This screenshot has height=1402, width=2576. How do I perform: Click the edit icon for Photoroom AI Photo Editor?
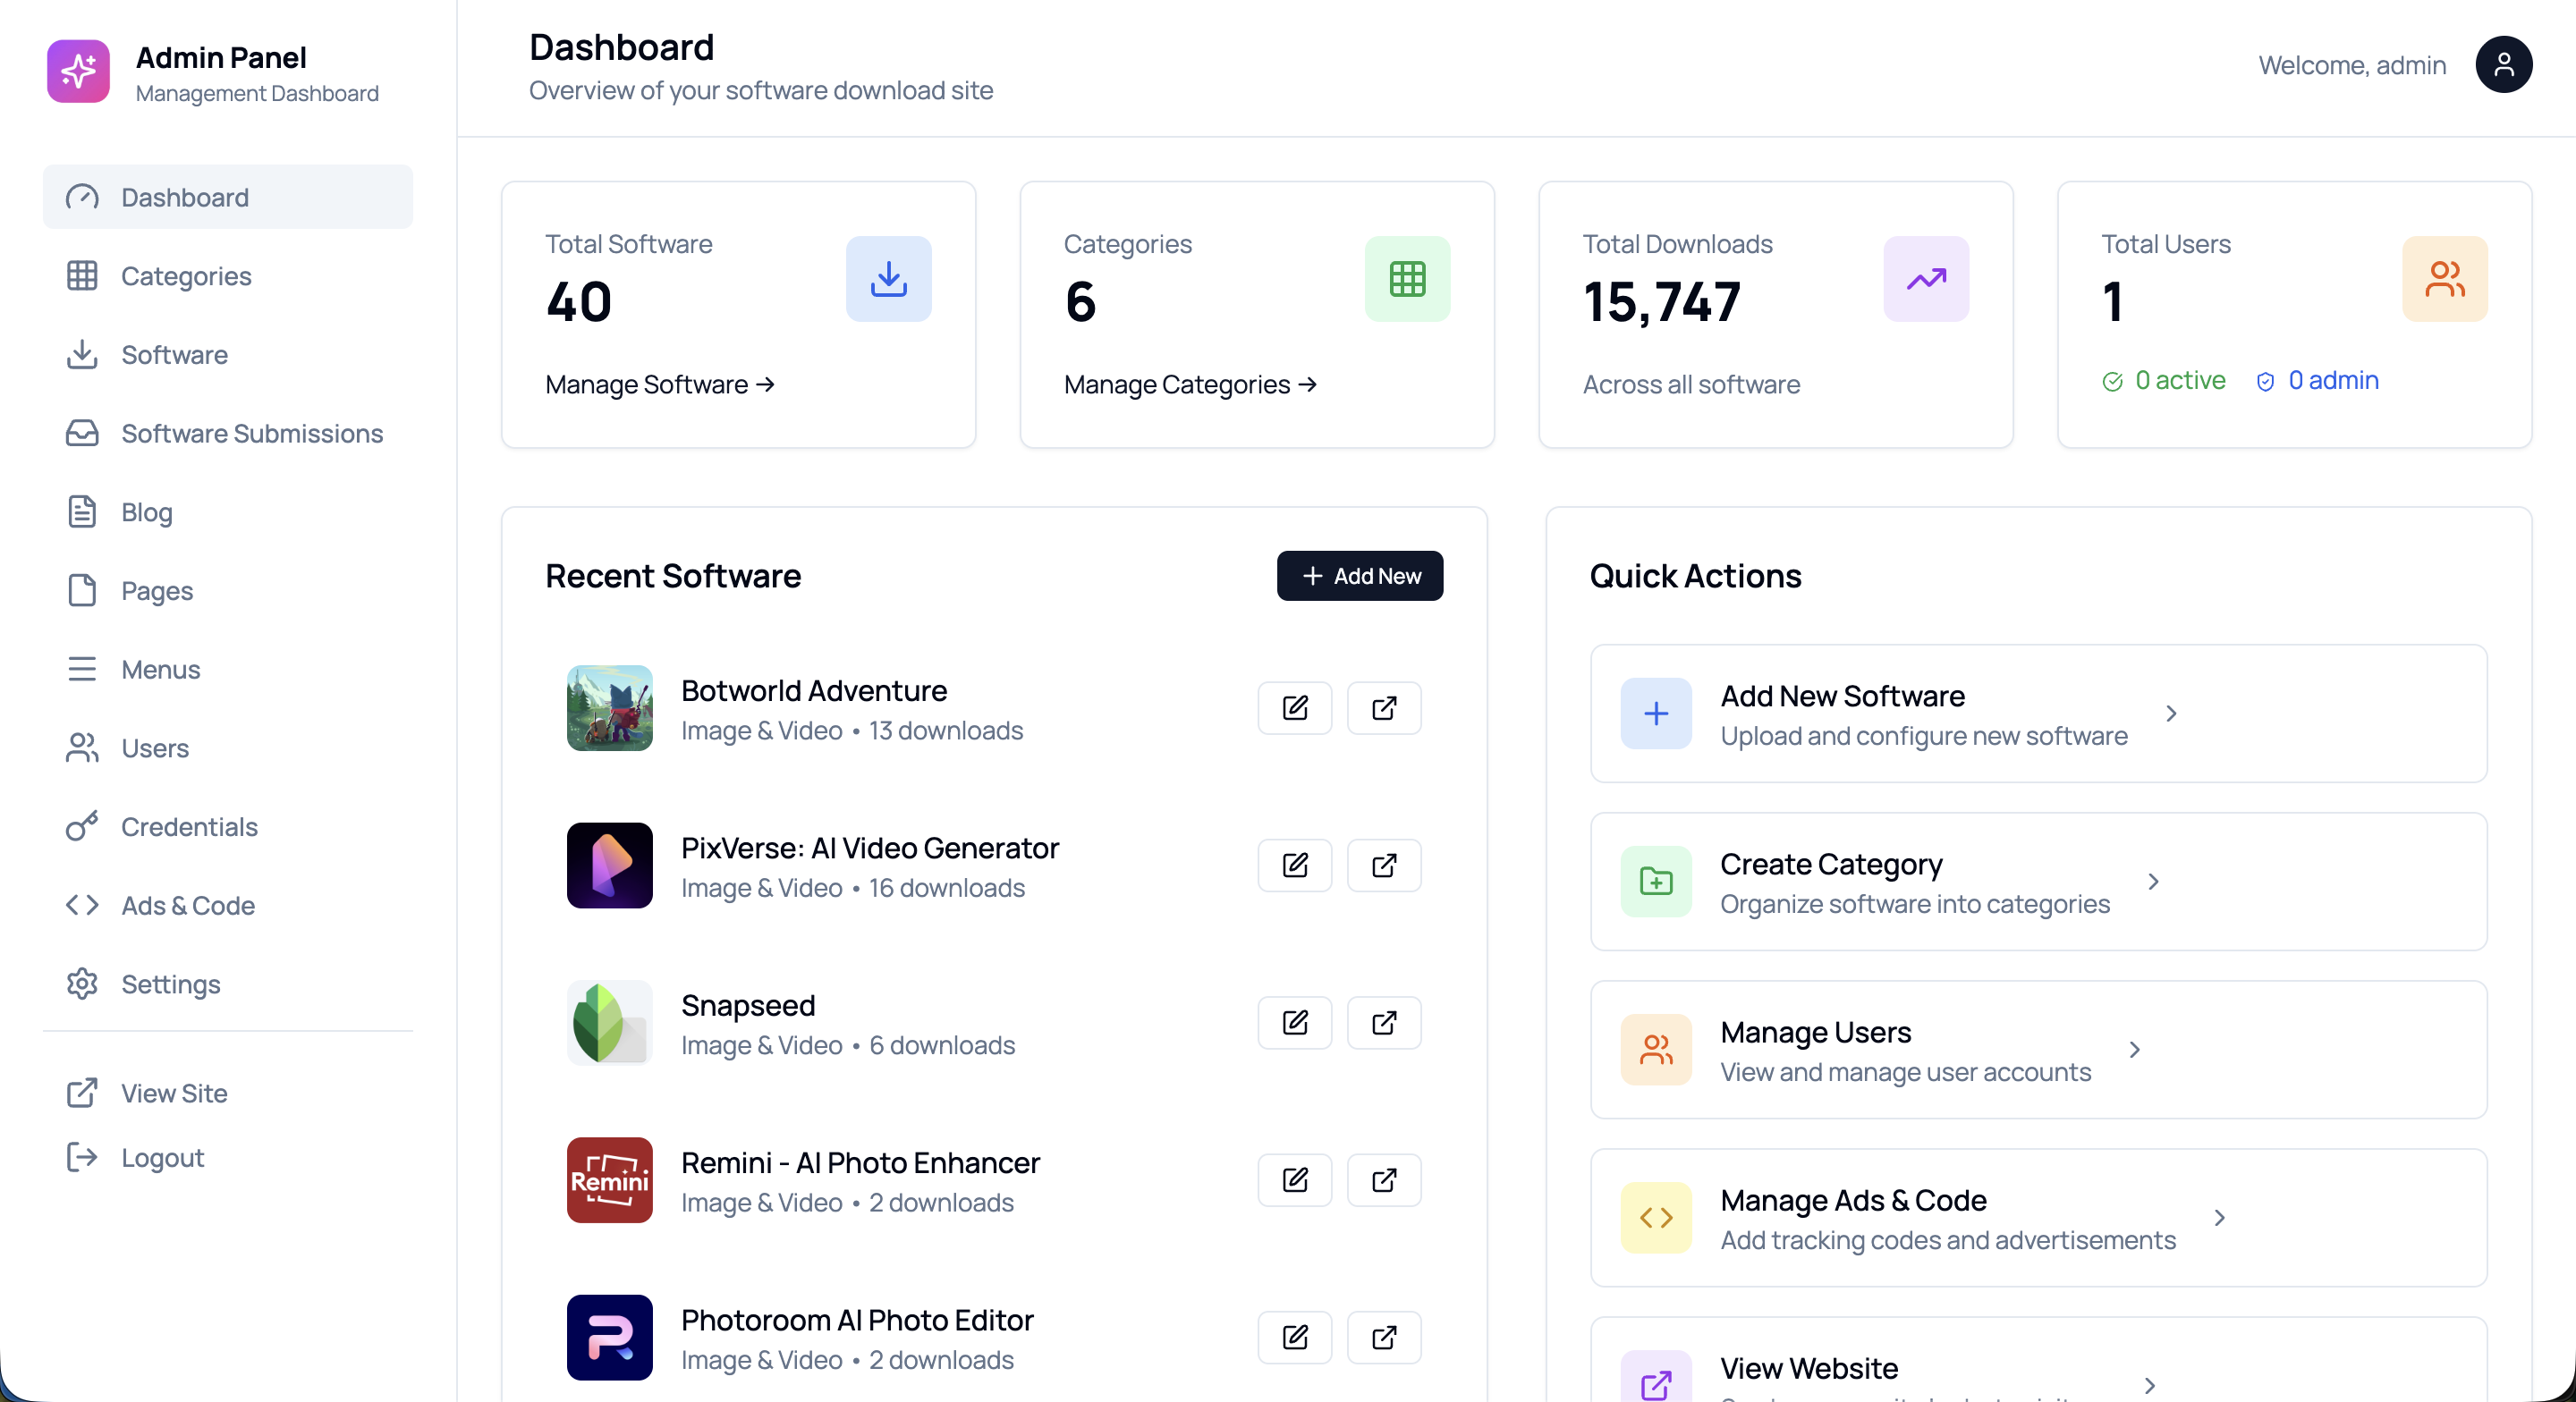[x=1294, y=1337]
